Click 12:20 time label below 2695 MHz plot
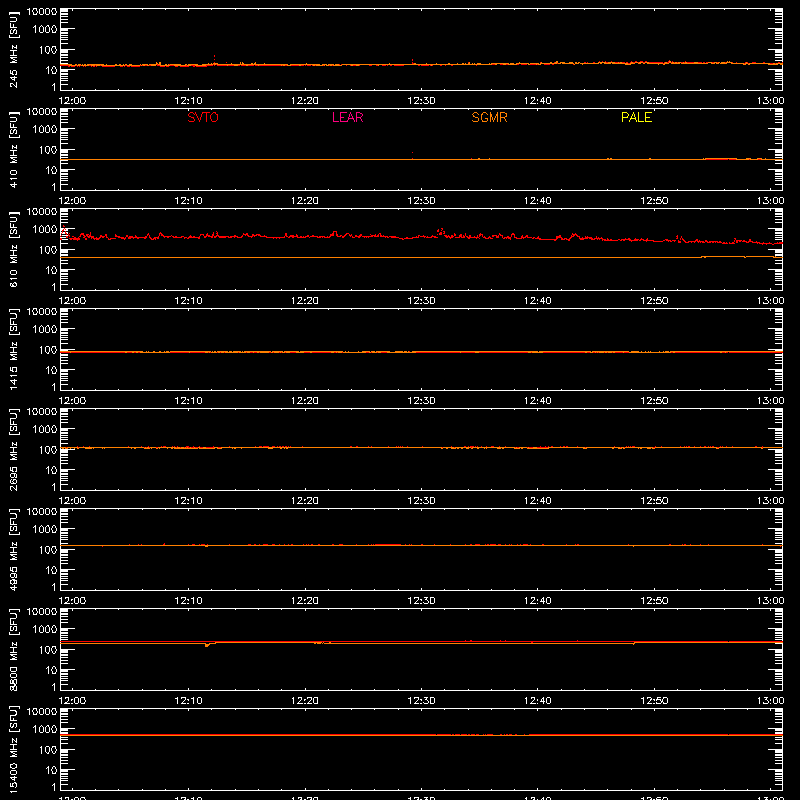 [x=305, y=501]
